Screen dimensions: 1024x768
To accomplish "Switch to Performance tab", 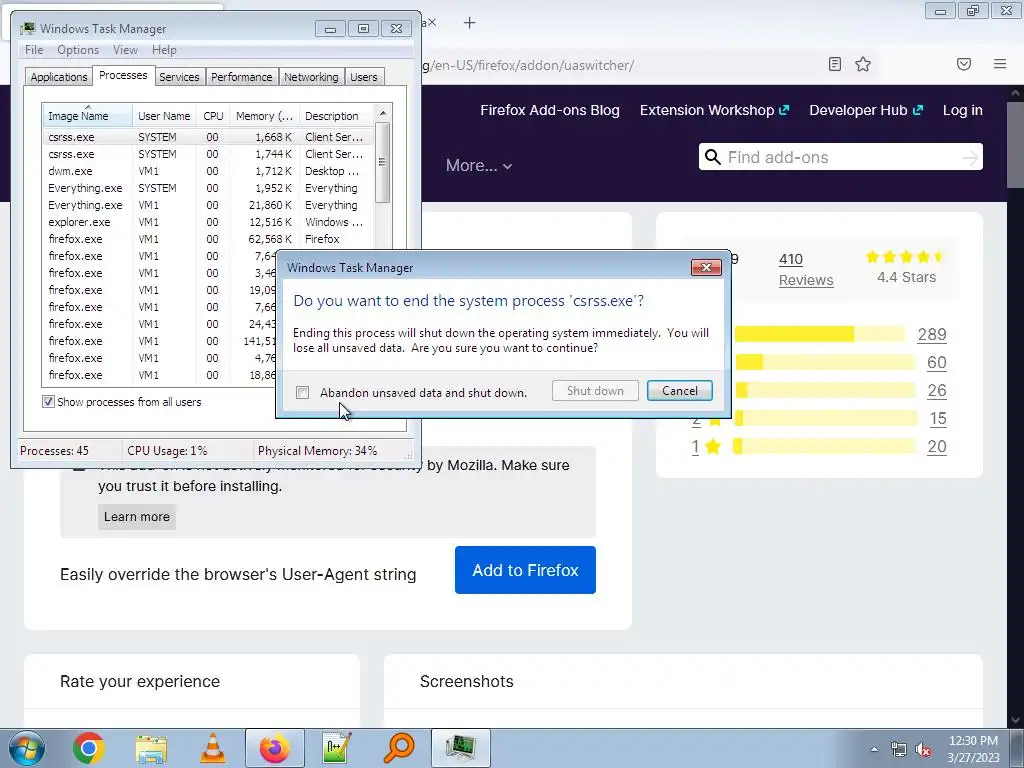I will 242,76.
